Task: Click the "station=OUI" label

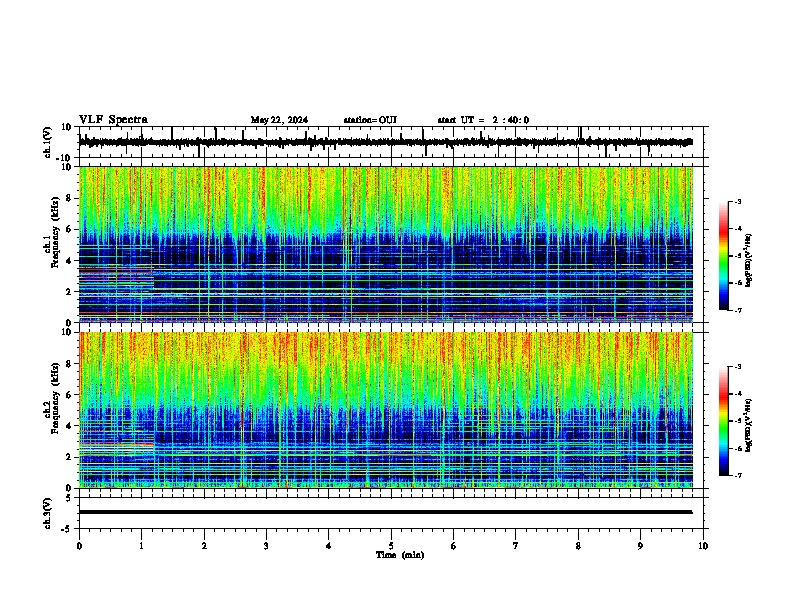Action: (370, 120)
